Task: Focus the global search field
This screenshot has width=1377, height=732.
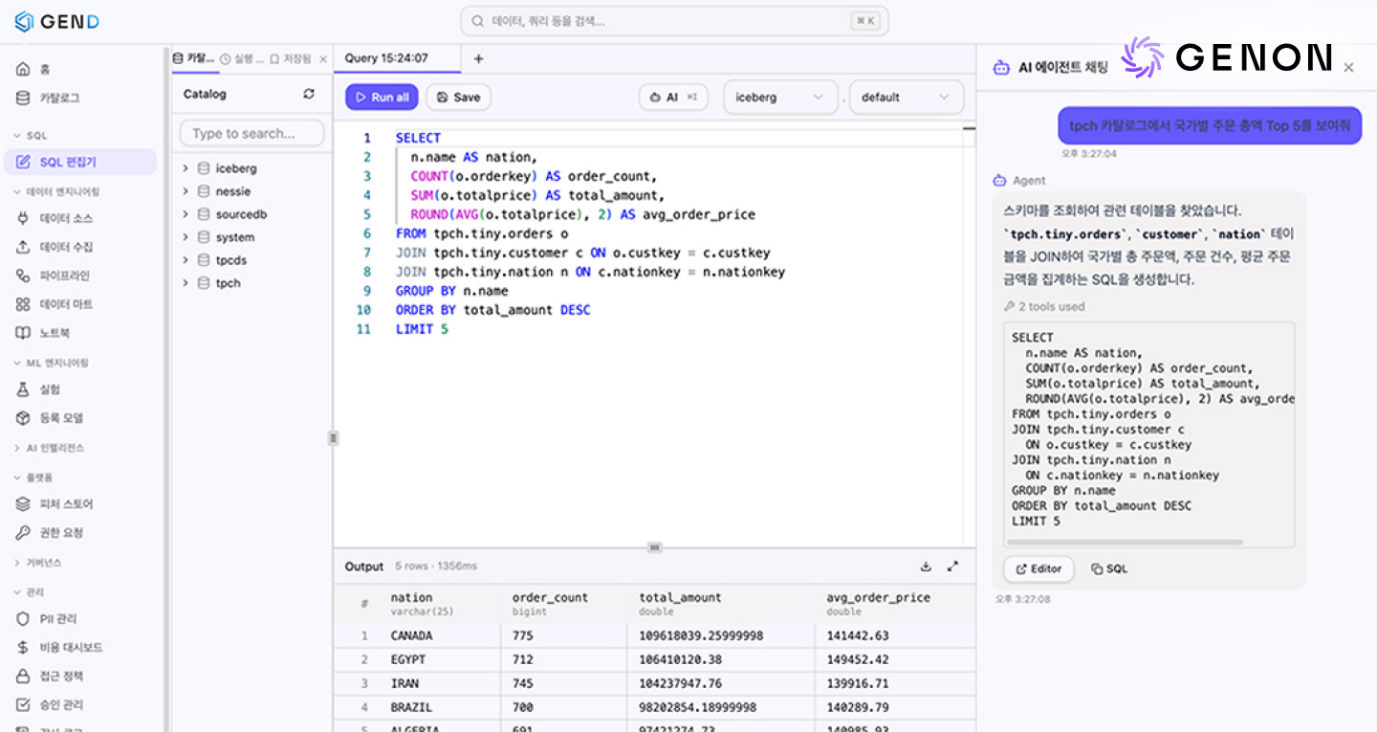Action: [674, 21]
